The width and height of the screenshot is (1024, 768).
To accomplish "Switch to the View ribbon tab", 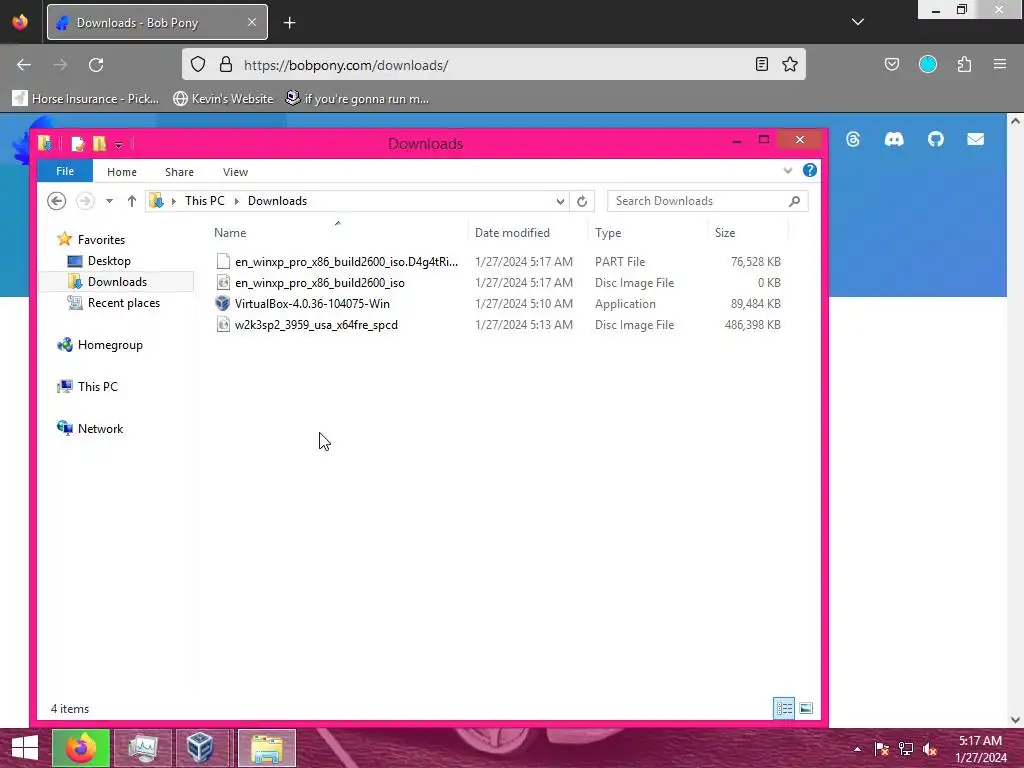I will [235, 172].
